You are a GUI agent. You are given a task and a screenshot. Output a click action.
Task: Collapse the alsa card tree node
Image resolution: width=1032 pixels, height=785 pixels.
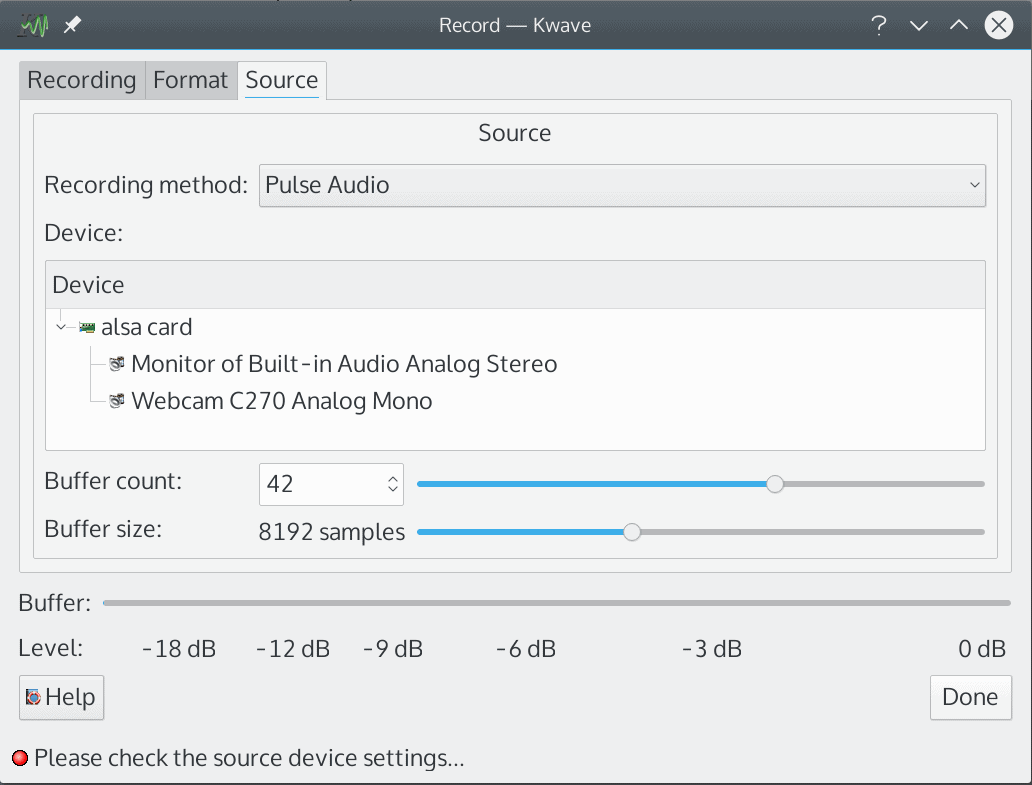61,327
